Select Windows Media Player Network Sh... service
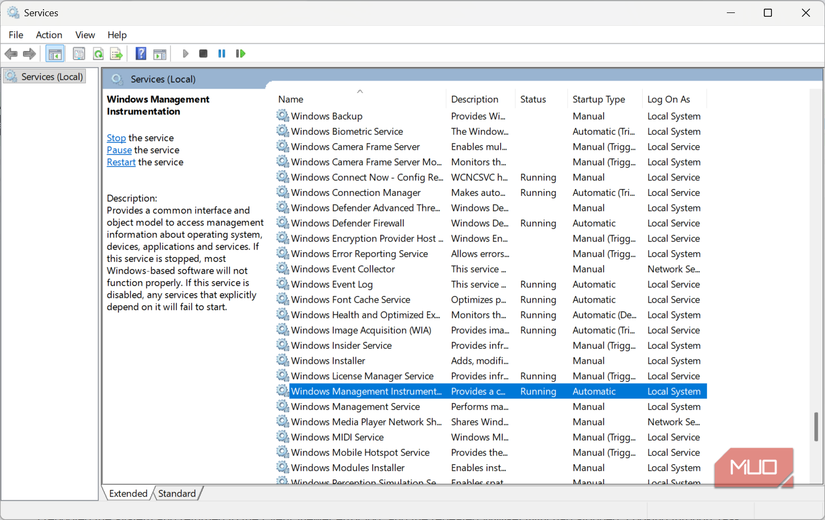 (x=491, y=421)
